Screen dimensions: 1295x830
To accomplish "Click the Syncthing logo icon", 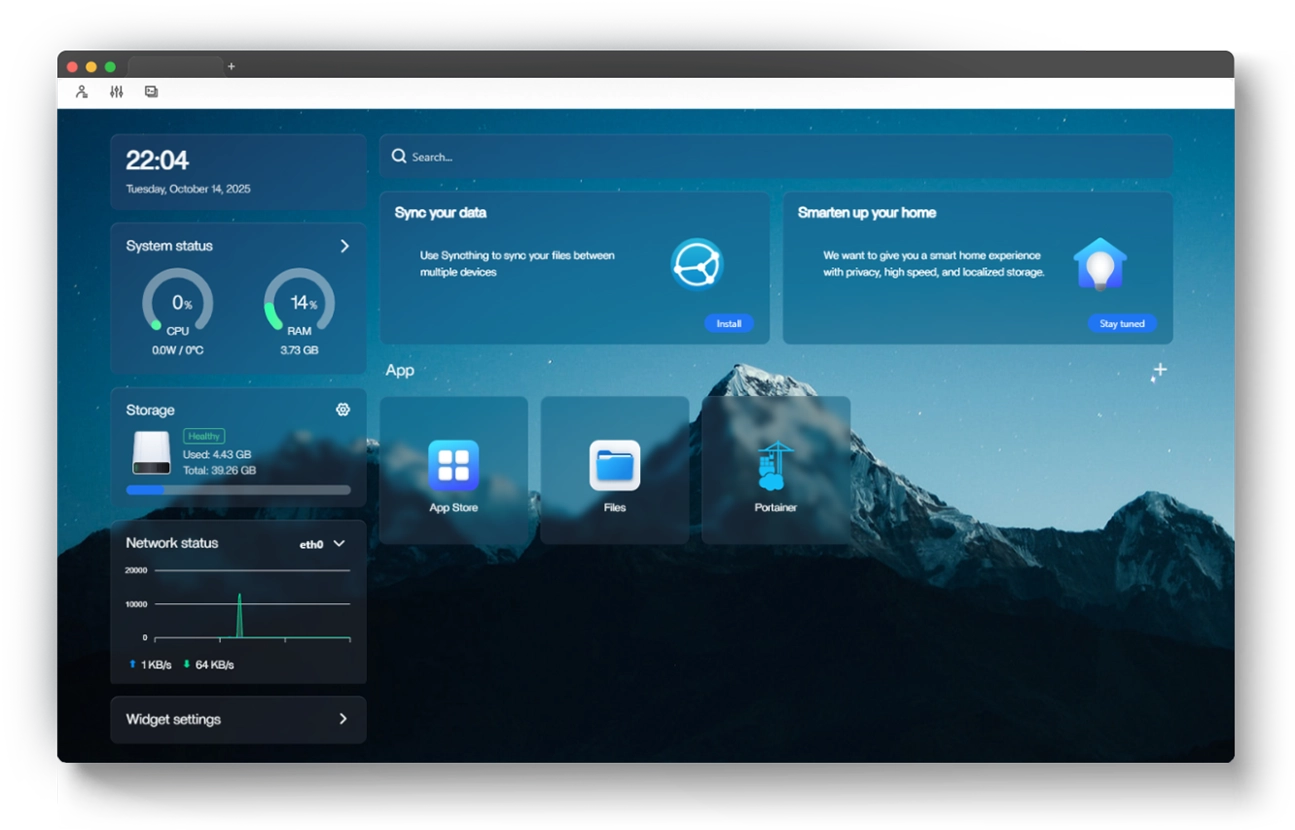I will pyautogui.click(x=696, y=264).
